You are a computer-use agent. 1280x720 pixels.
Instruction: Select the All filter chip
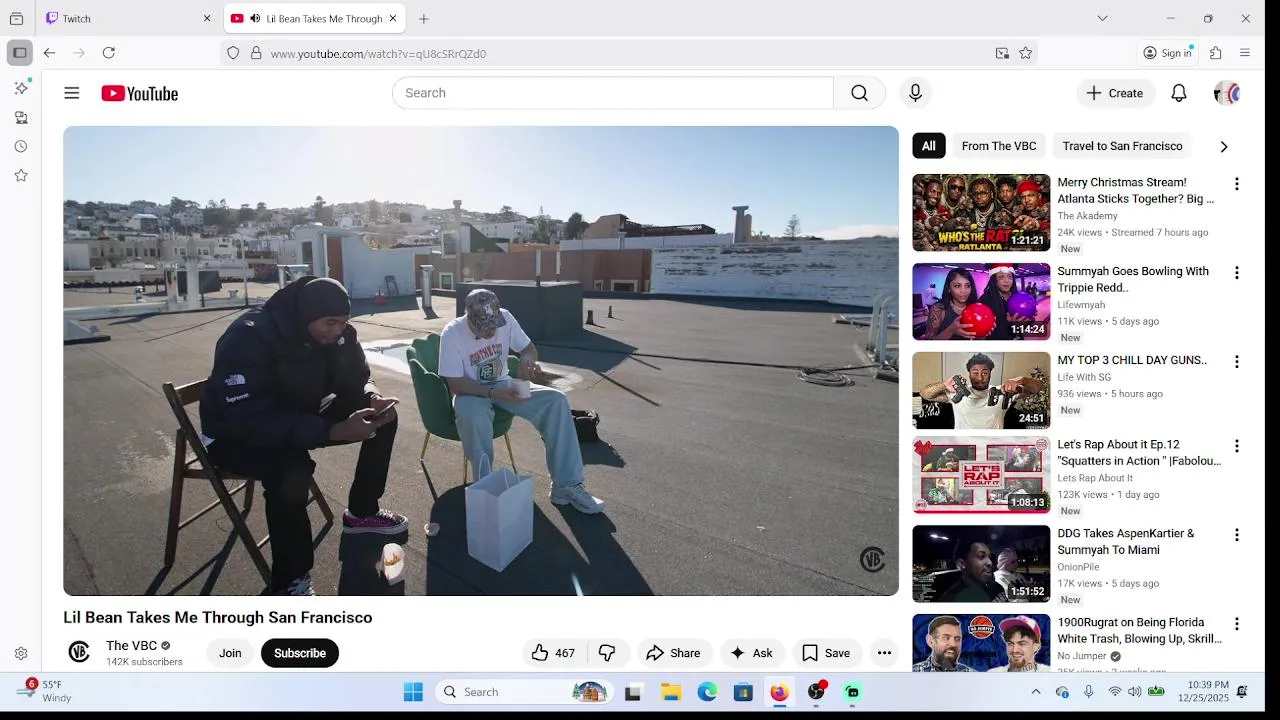(928, 146)
